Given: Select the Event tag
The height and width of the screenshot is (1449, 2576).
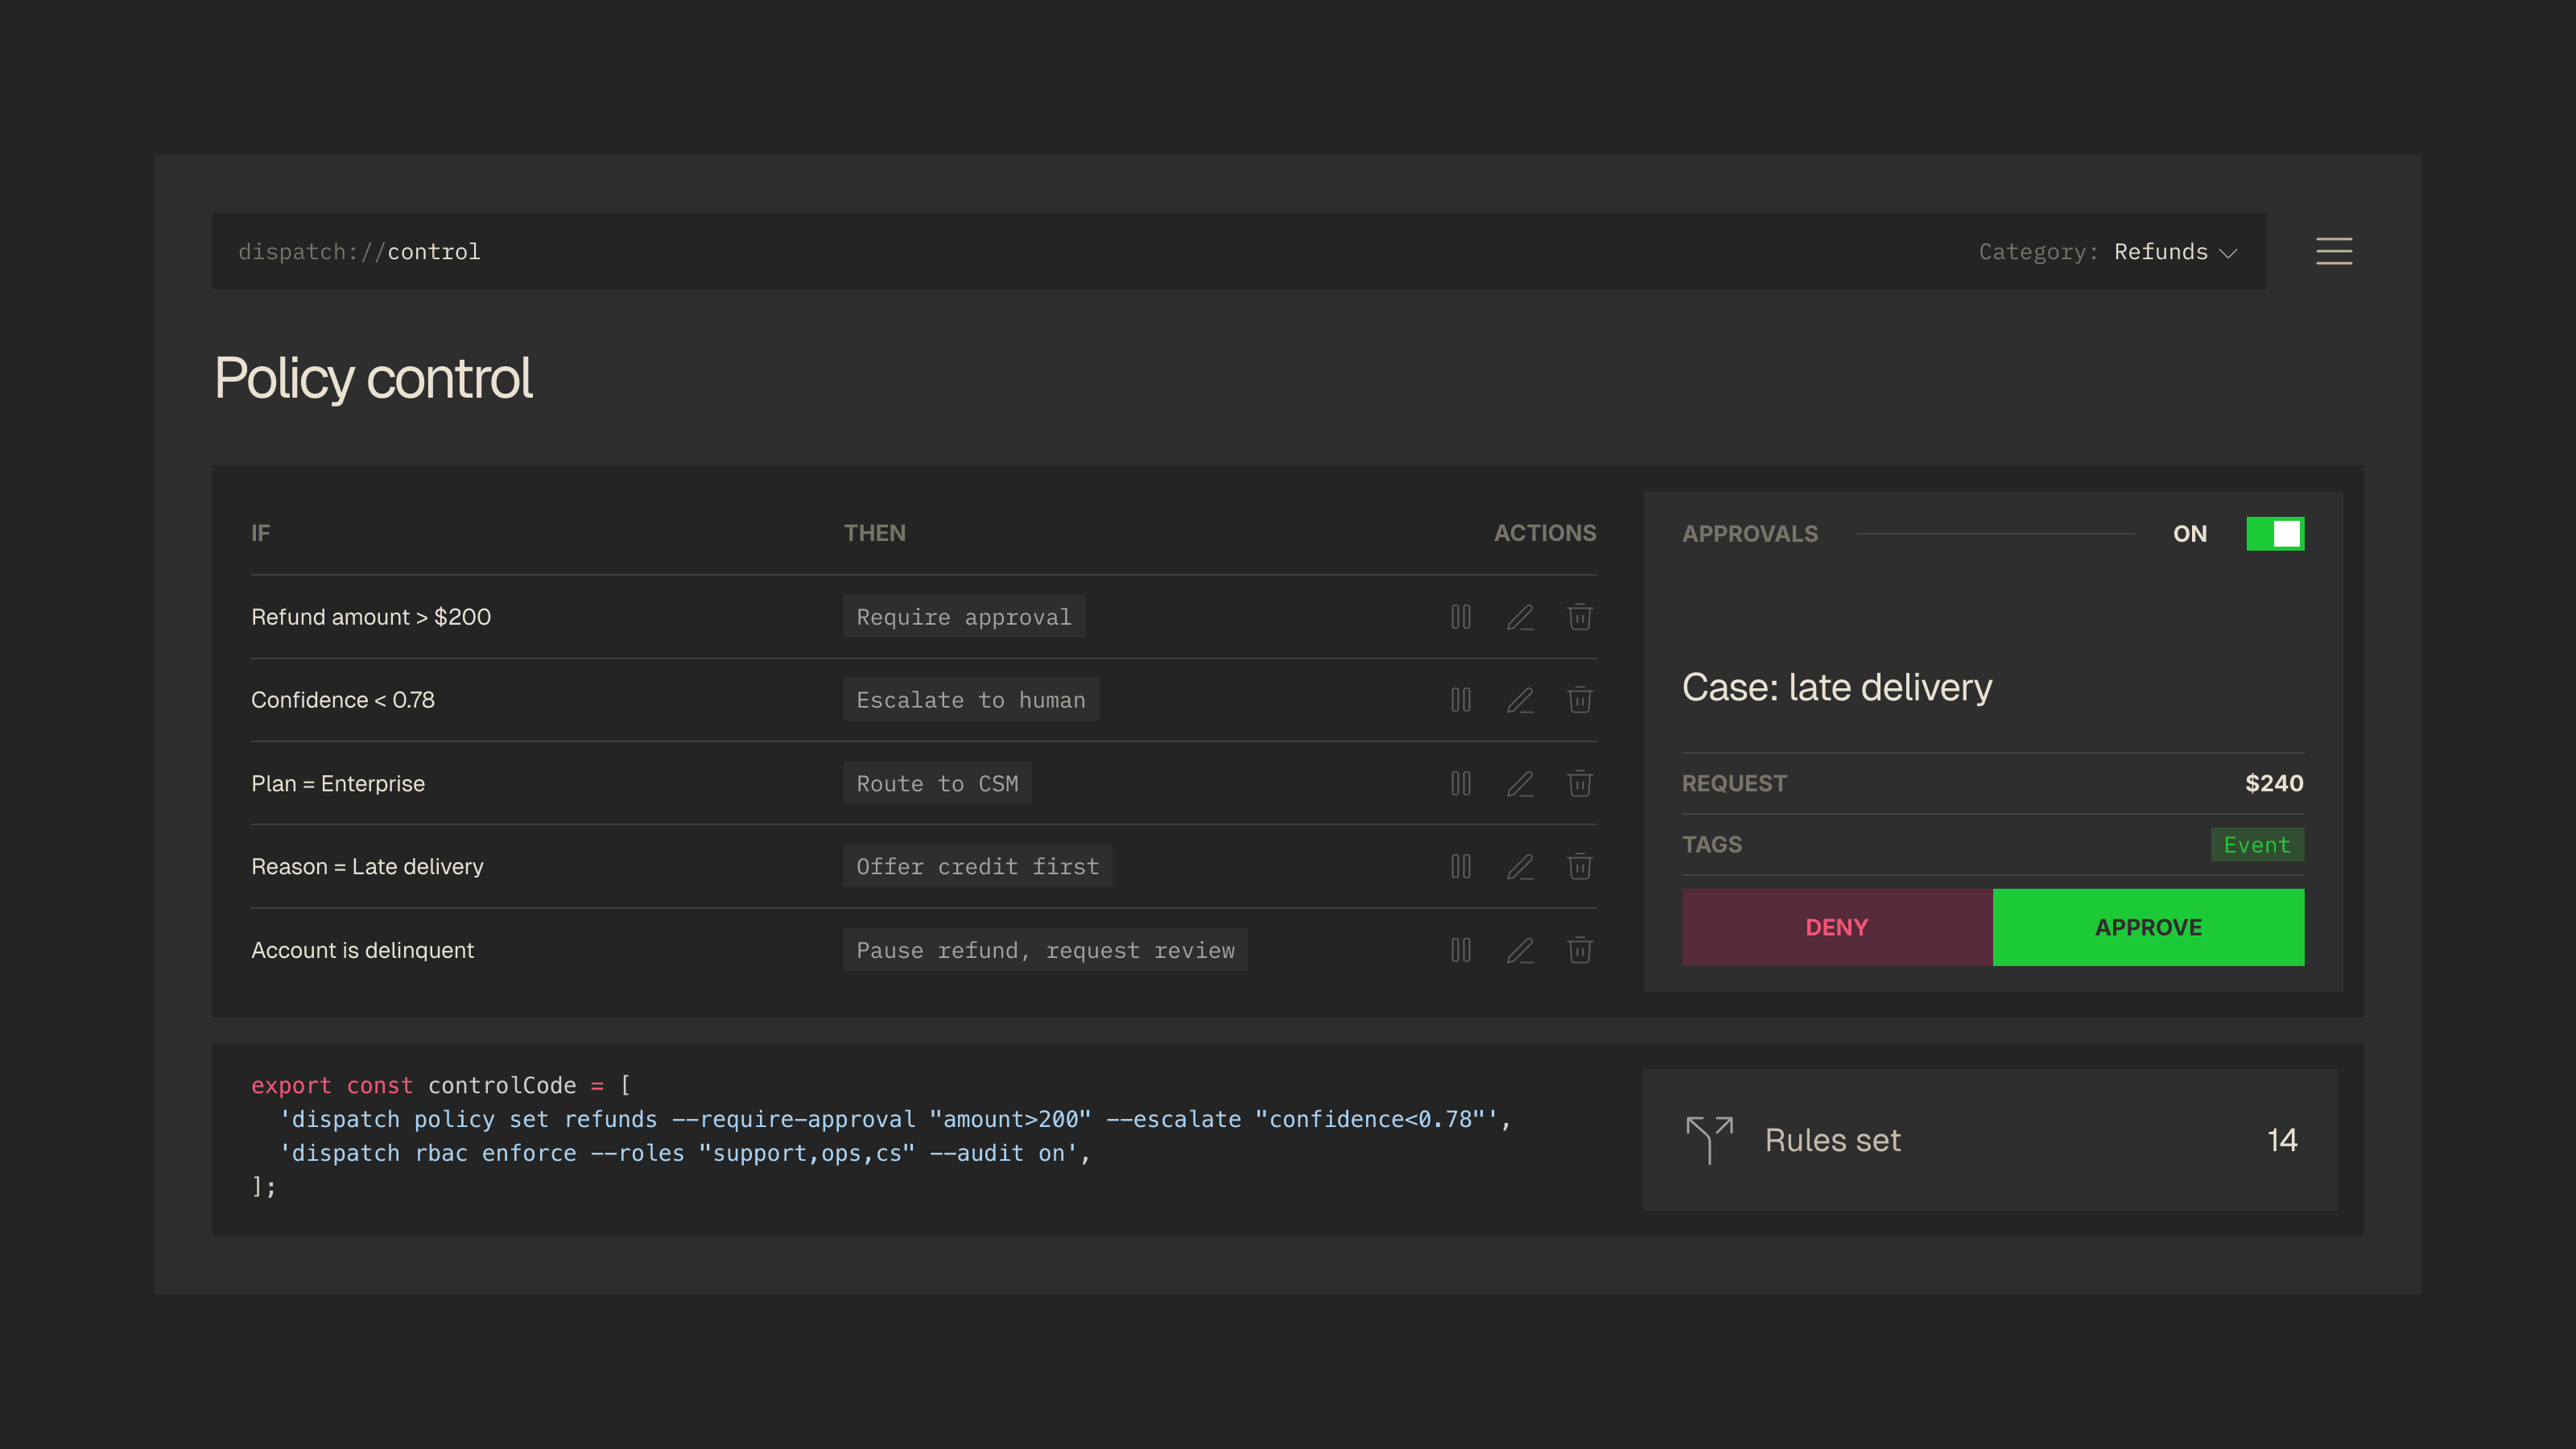Looking at the screenshot, I should [2256, 845].
